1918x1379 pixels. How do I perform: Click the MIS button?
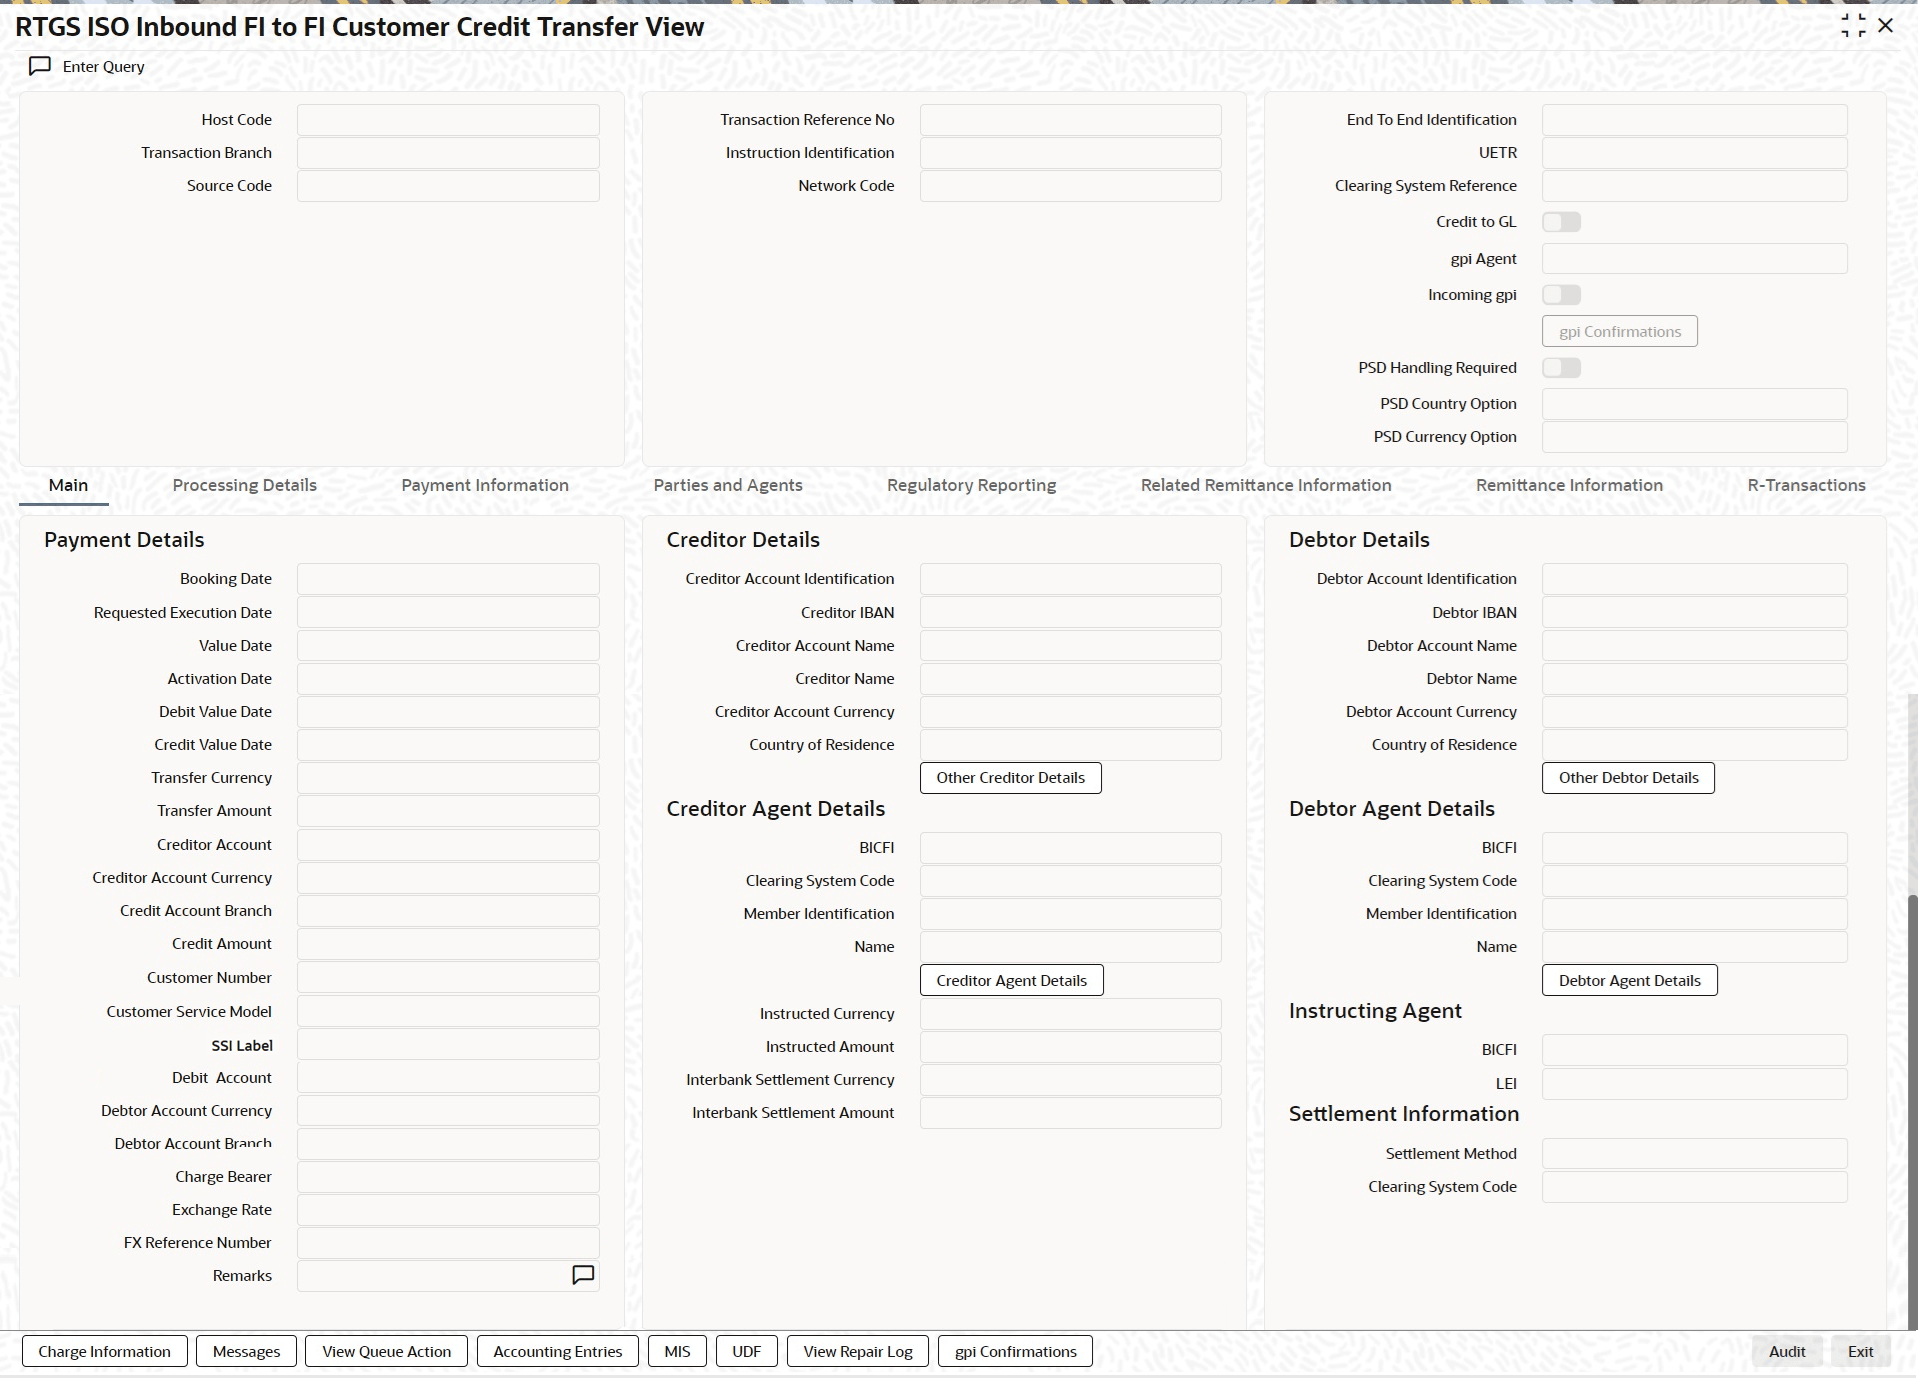coord(677,1351)
